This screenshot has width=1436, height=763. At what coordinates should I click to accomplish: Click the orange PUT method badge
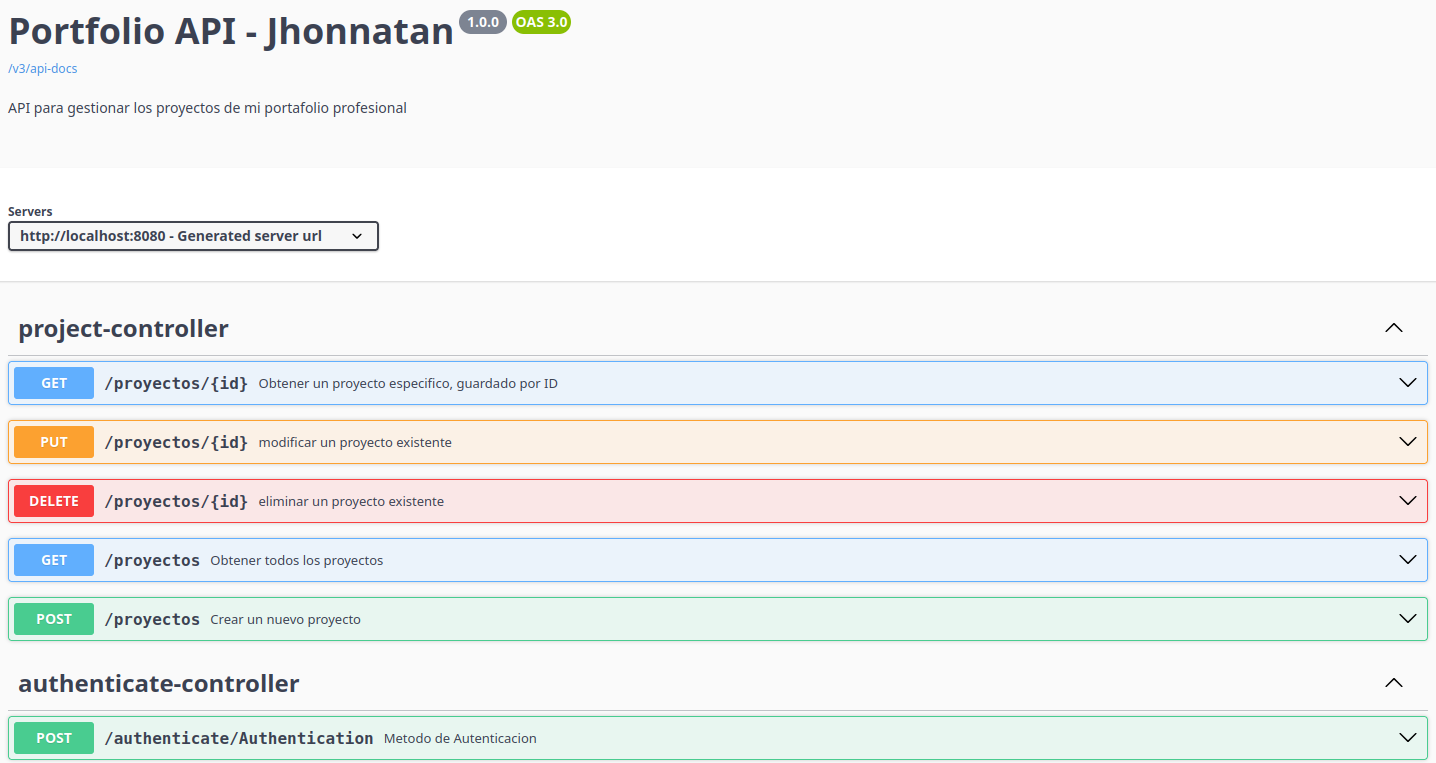(54, 442)
